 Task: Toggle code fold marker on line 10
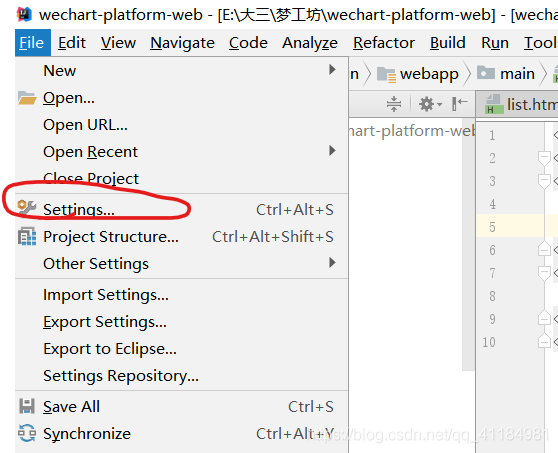coord(544,340)
